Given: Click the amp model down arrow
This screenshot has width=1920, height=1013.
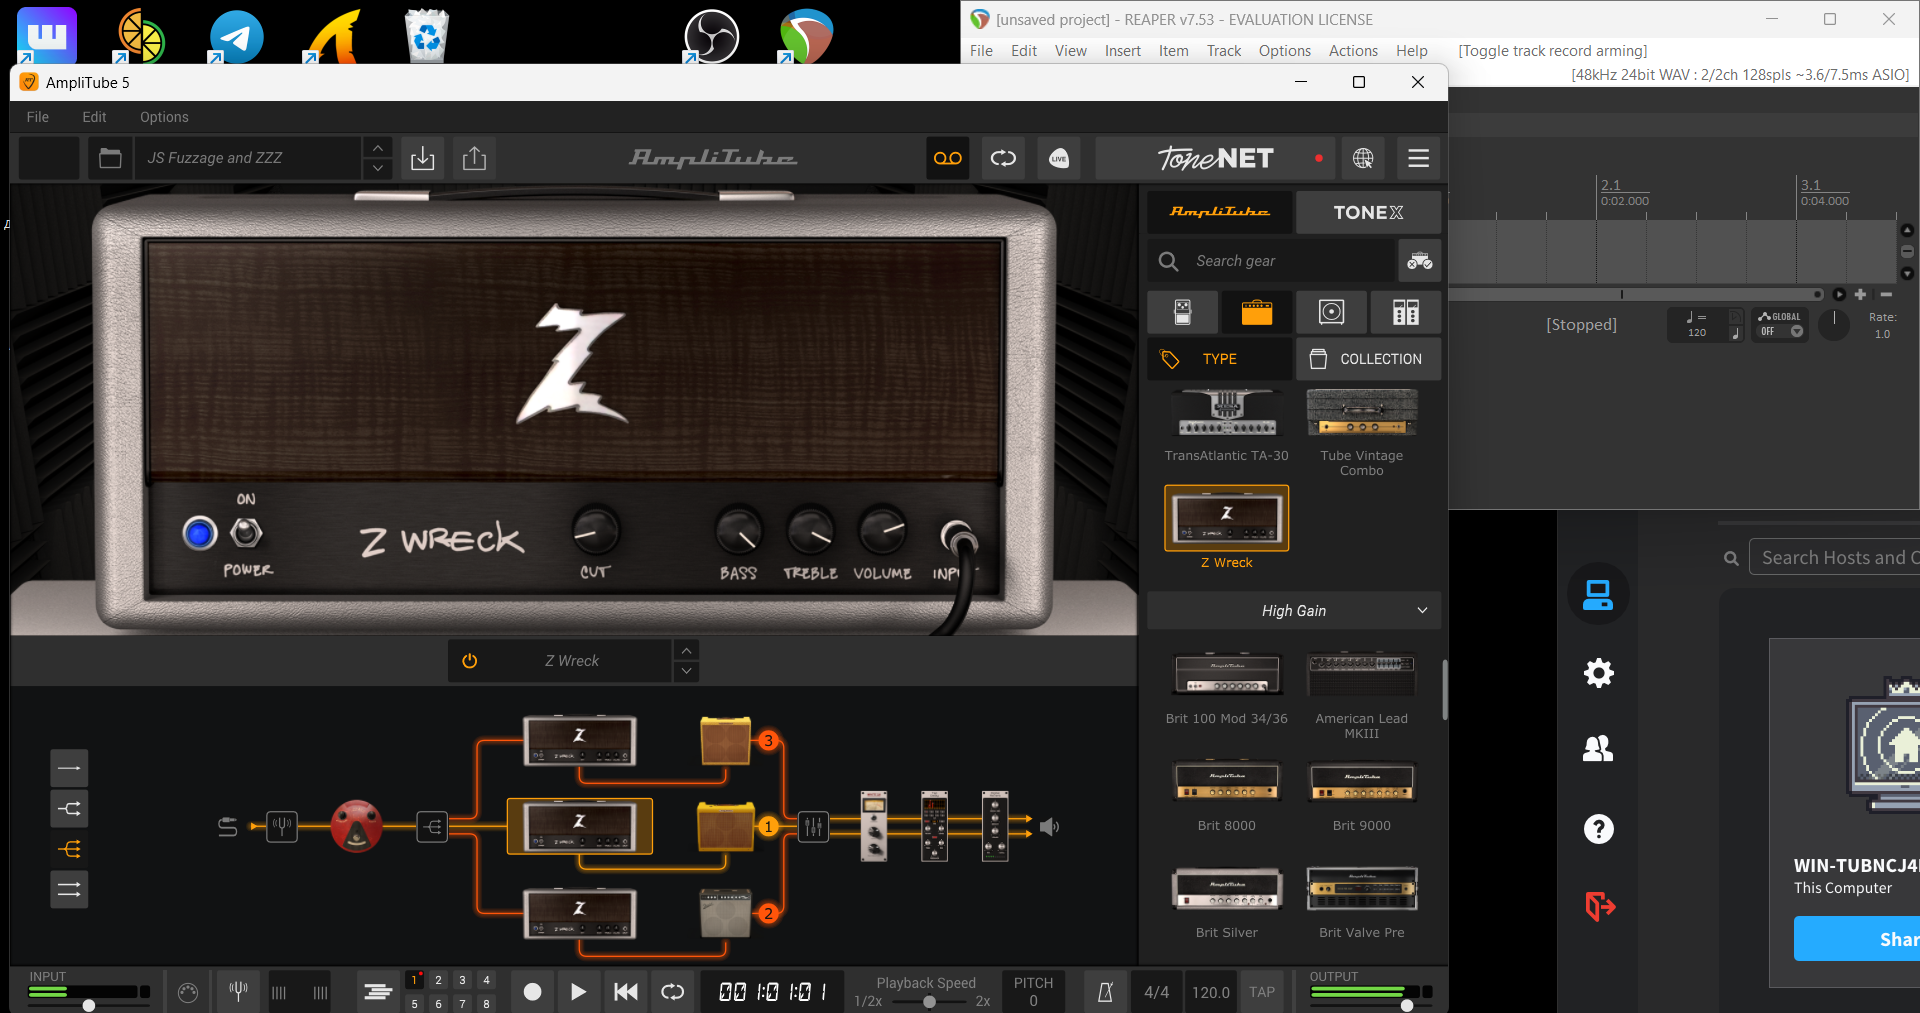Looking at the screenshot, I should pyautogui.click(x=686, y=672).
